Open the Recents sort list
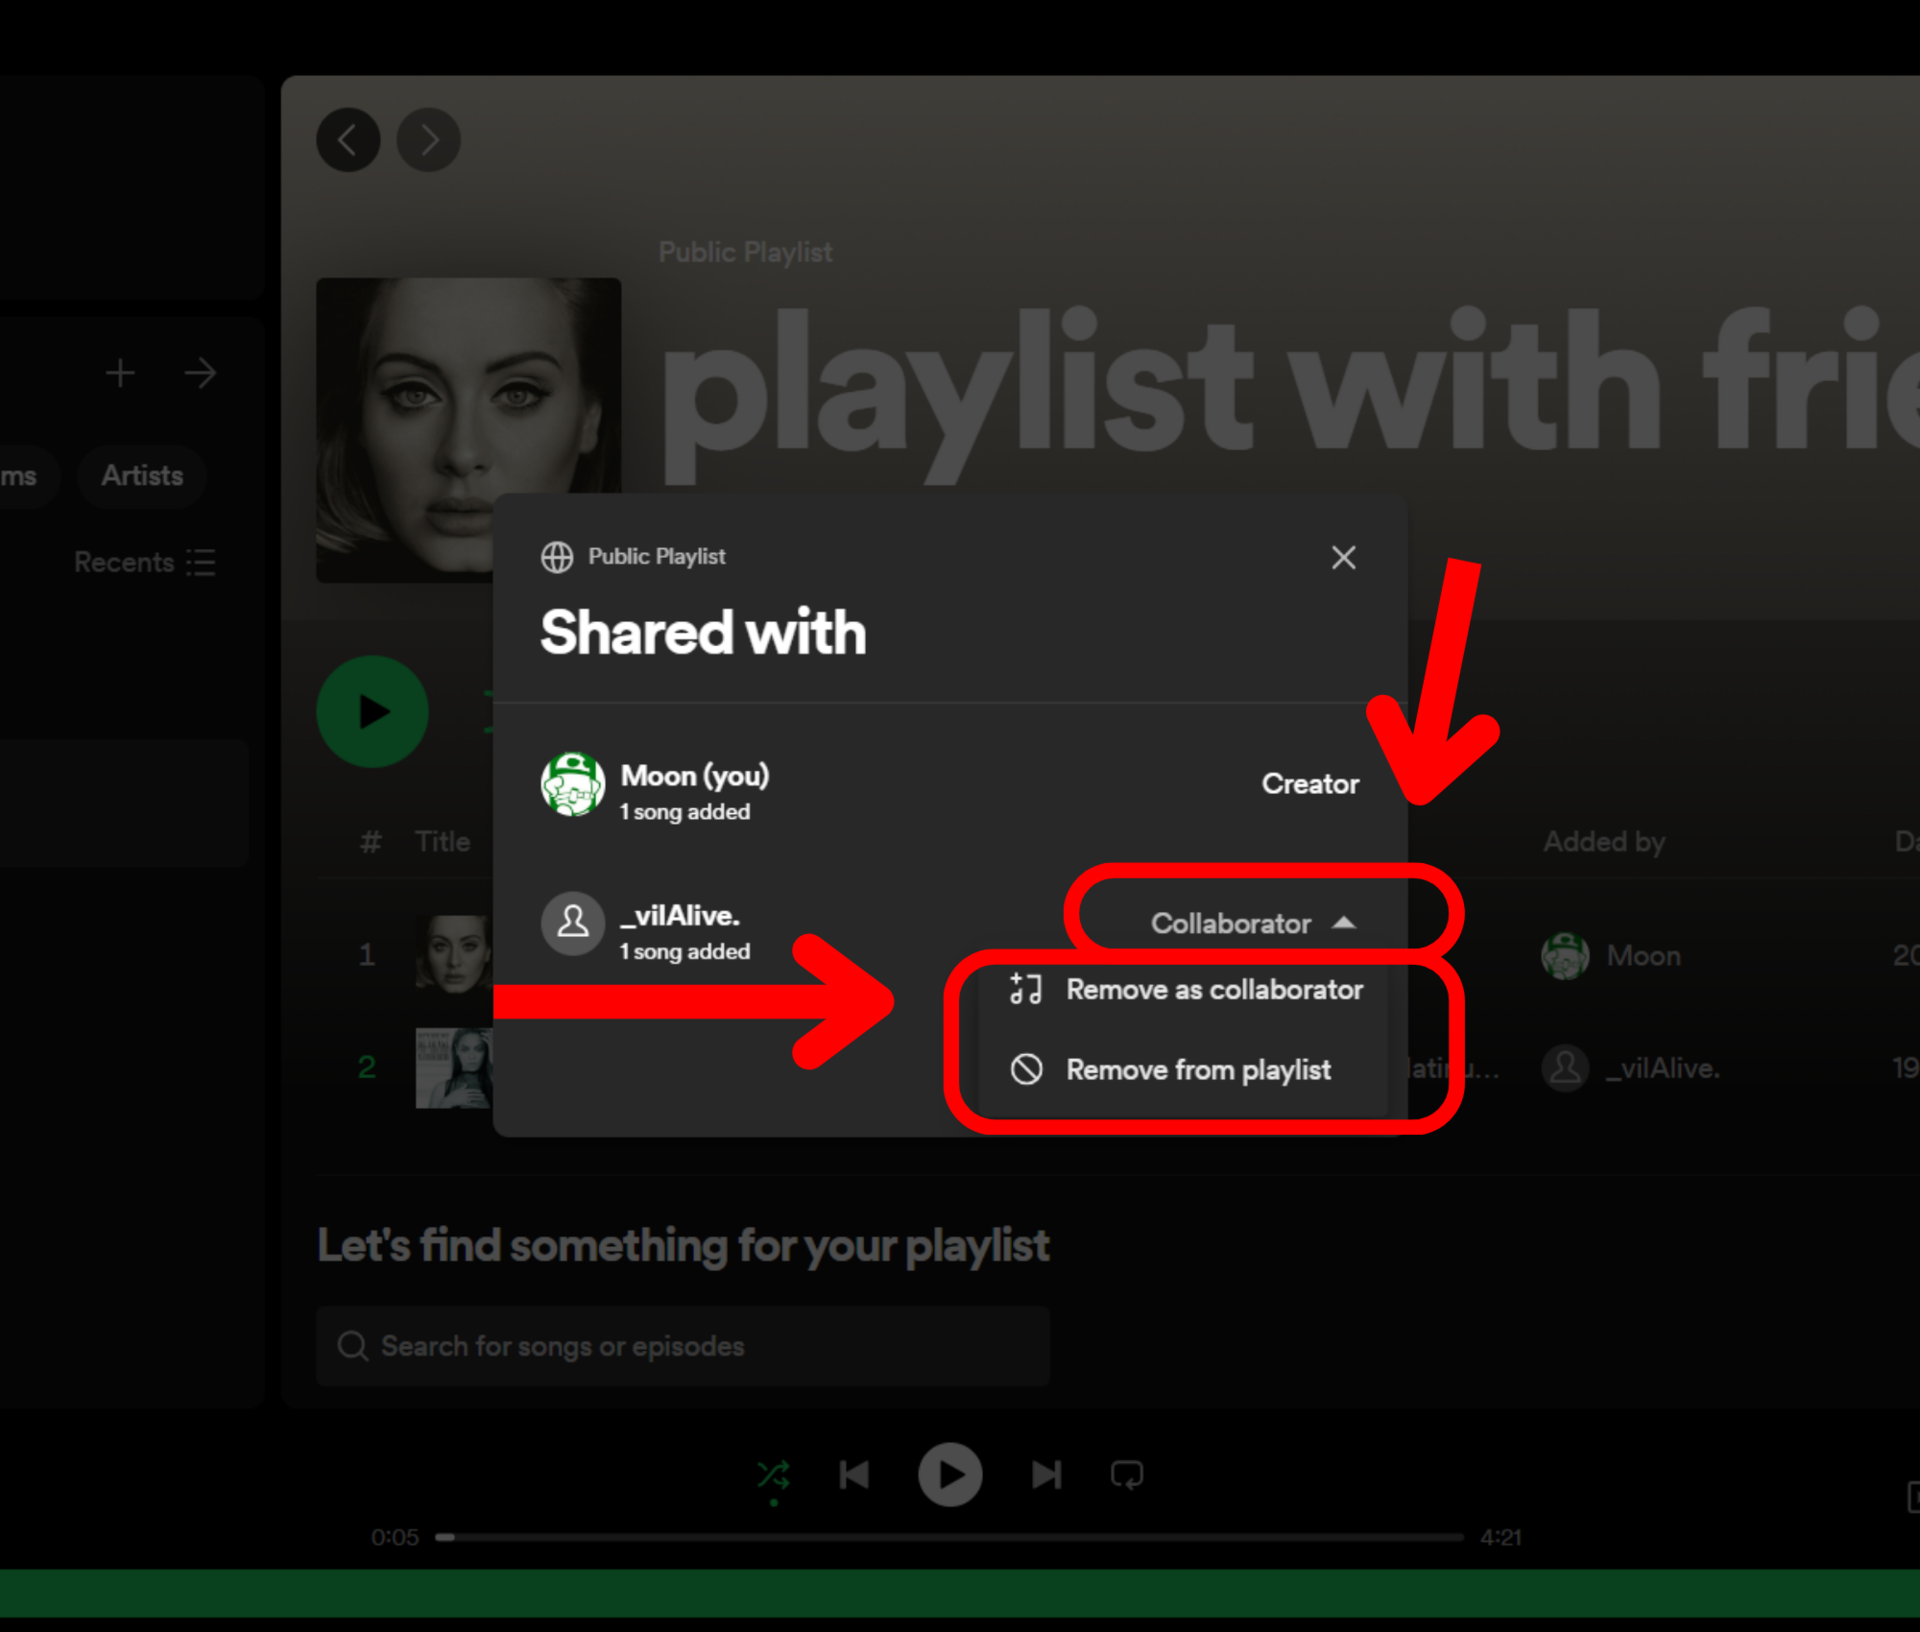Viewport: 1920px width, 1632px height. (145, 562)
